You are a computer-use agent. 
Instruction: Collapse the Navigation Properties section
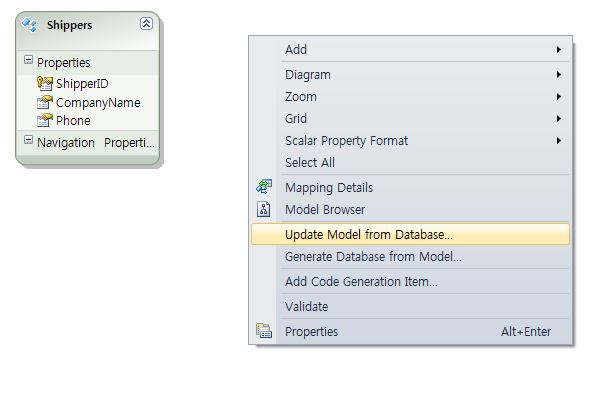28,139
